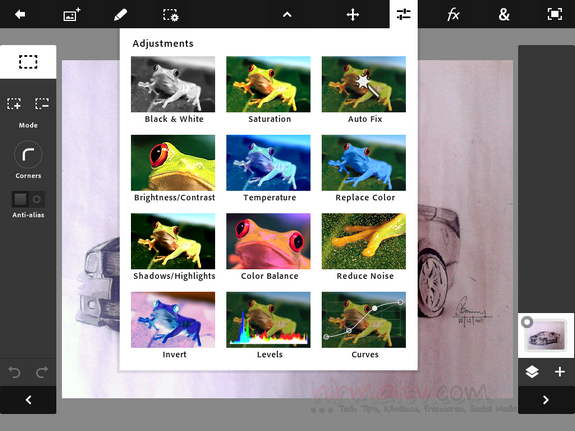Collapse the left tool panel arrow

[28, 400]
